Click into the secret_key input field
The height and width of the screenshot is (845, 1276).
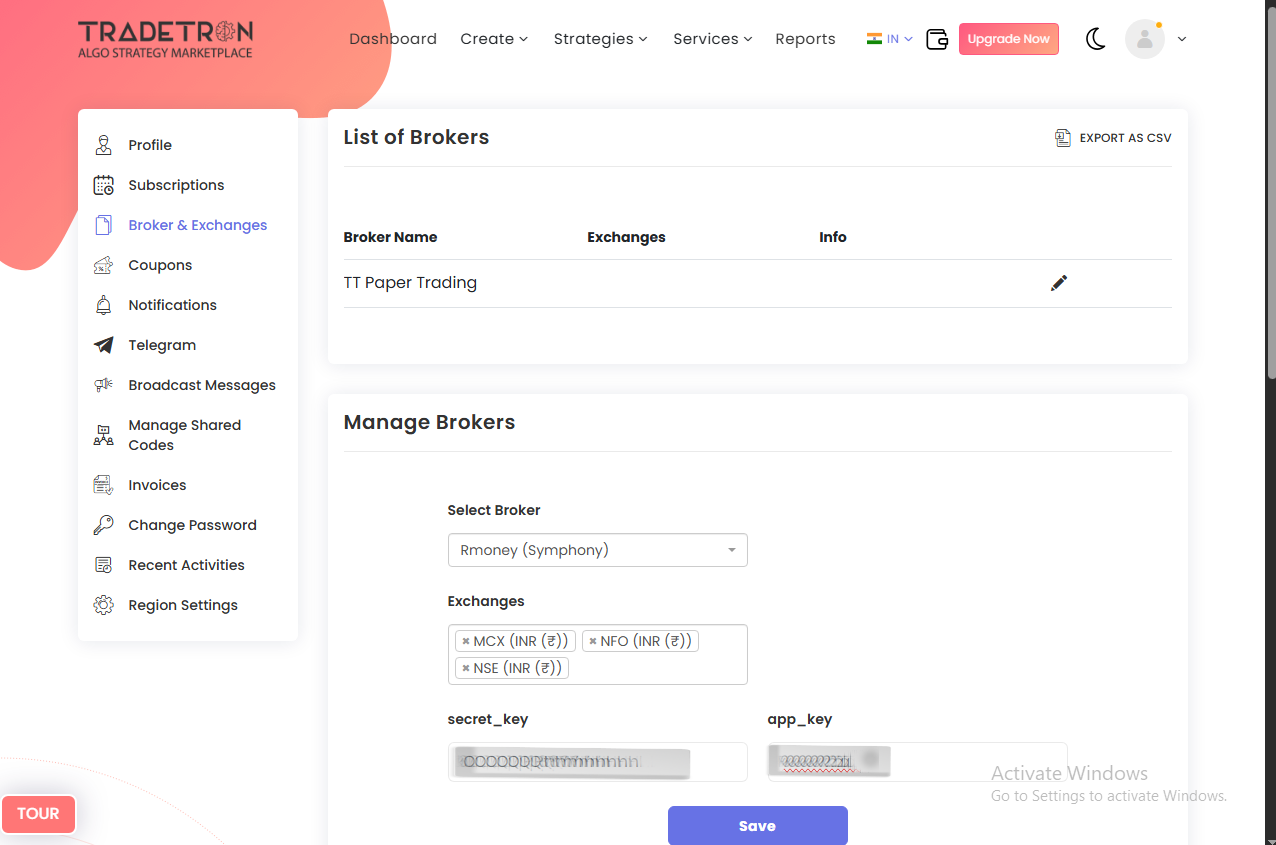[x=597, y=762]
